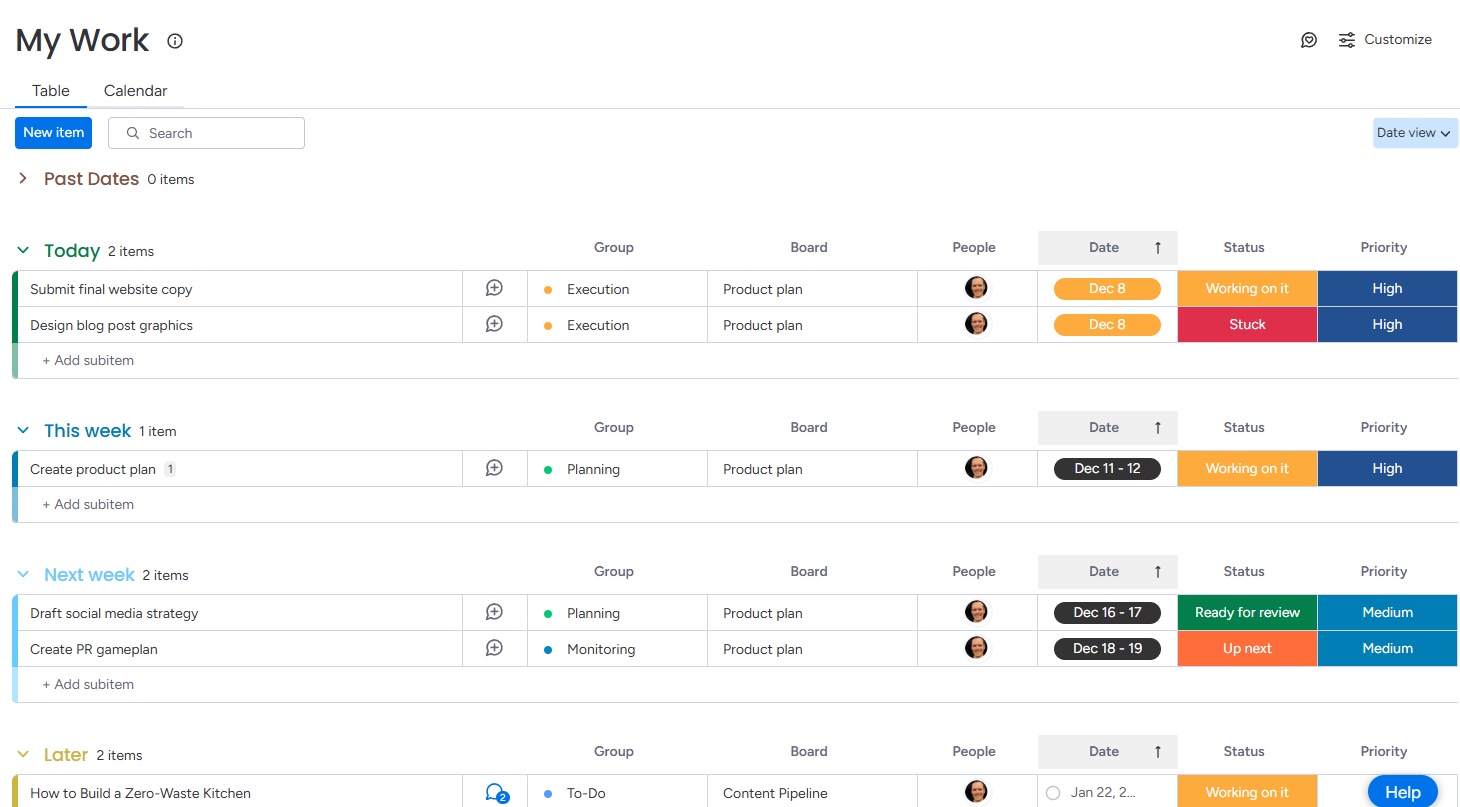This screenshot has height=807, width=1460.
Task: Expand the Past Dates section
Action: click(23, 179)
